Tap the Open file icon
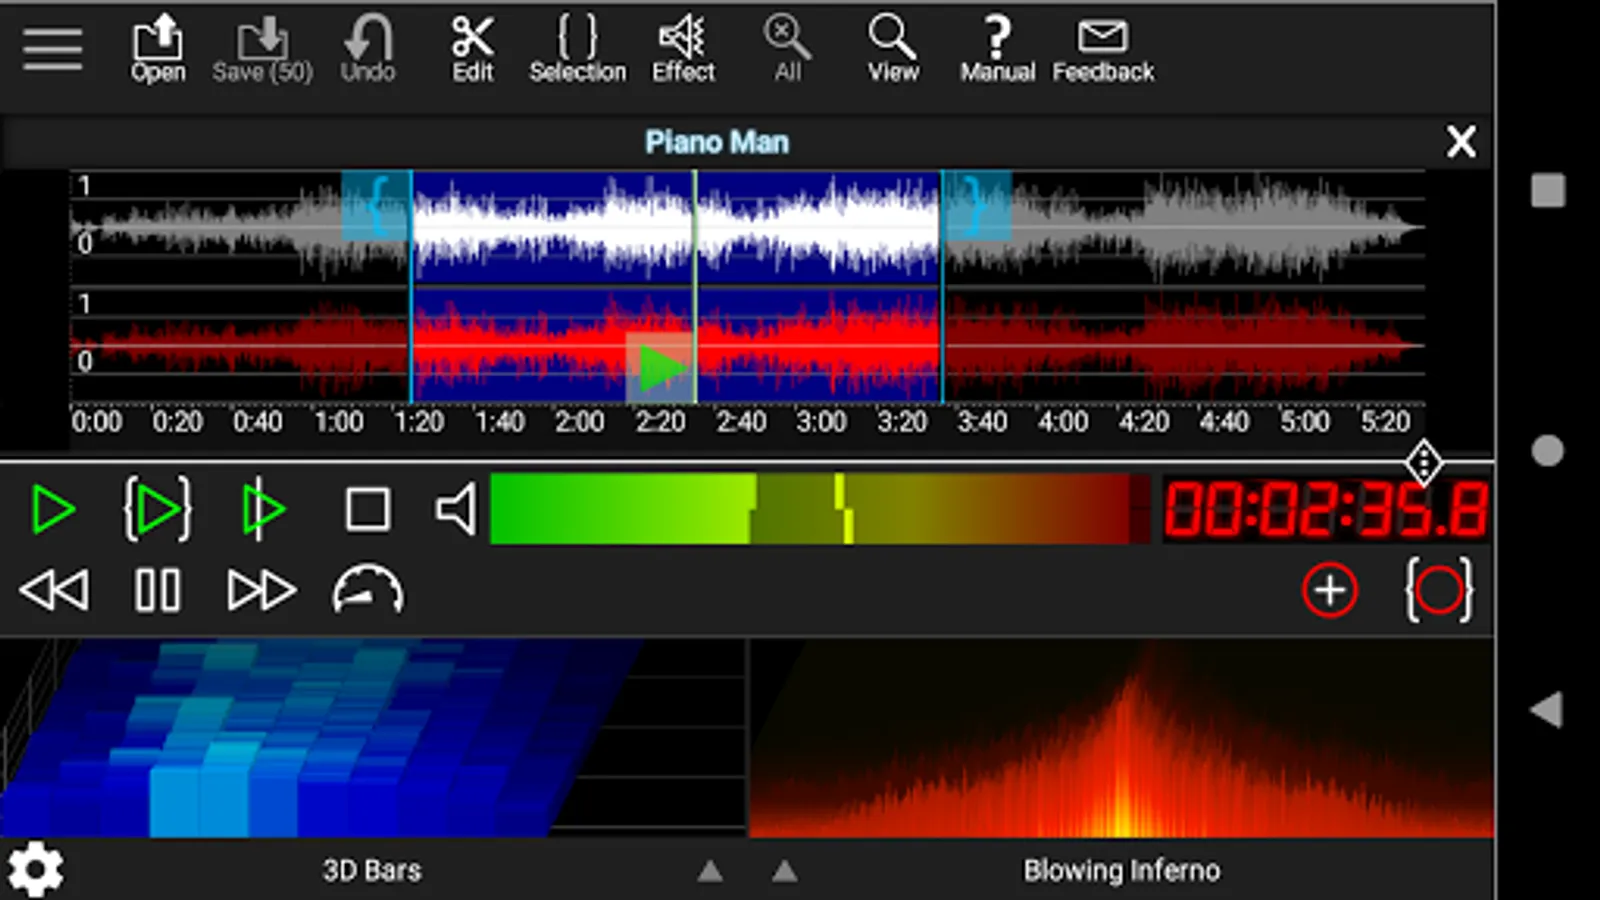 point(158,49)
